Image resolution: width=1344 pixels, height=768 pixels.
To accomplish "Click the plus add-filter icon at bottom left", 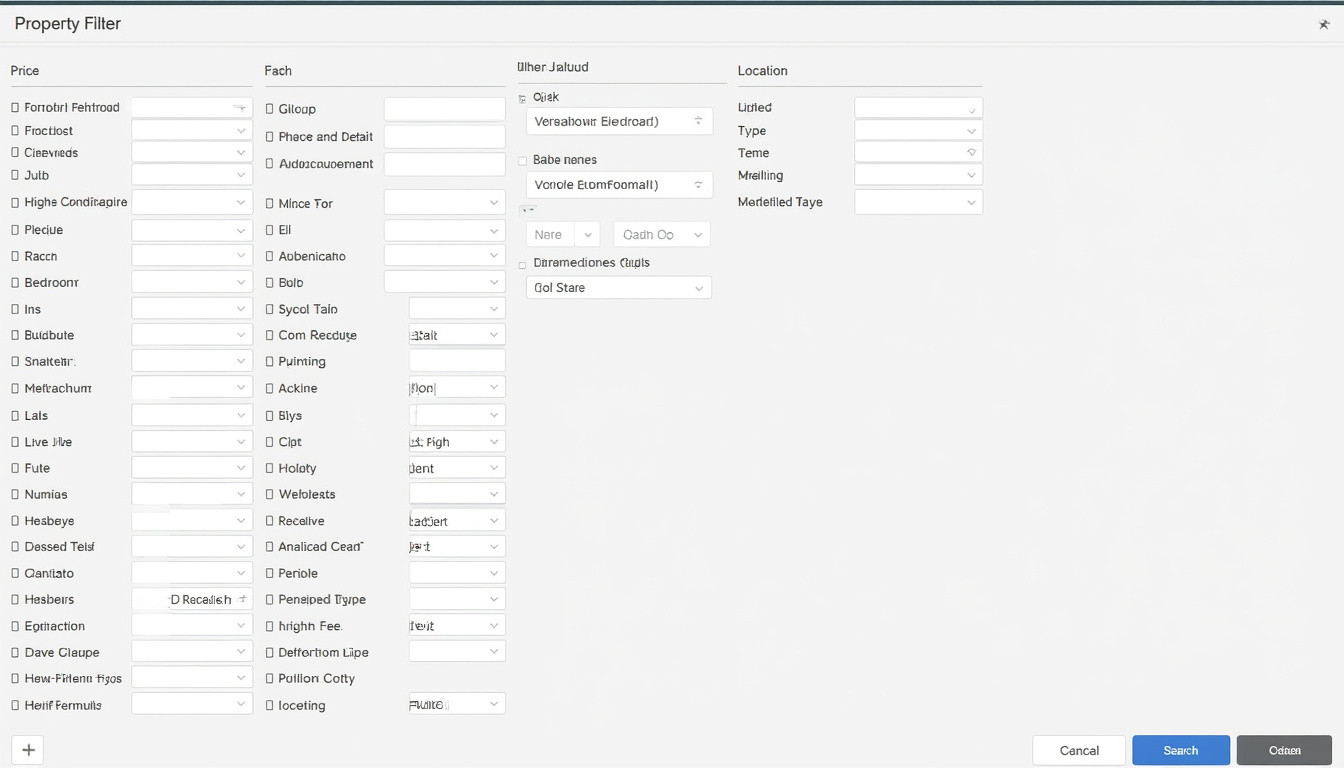I will click(x=28, y=750).
